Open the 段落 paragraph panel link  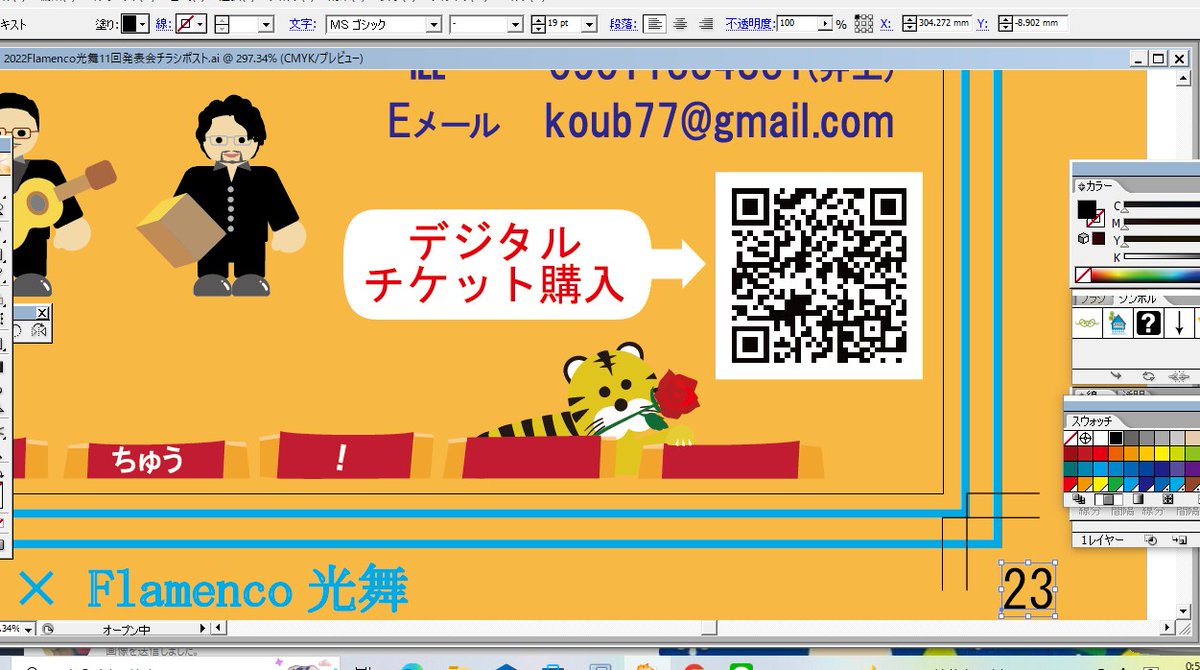coord(623,23)
